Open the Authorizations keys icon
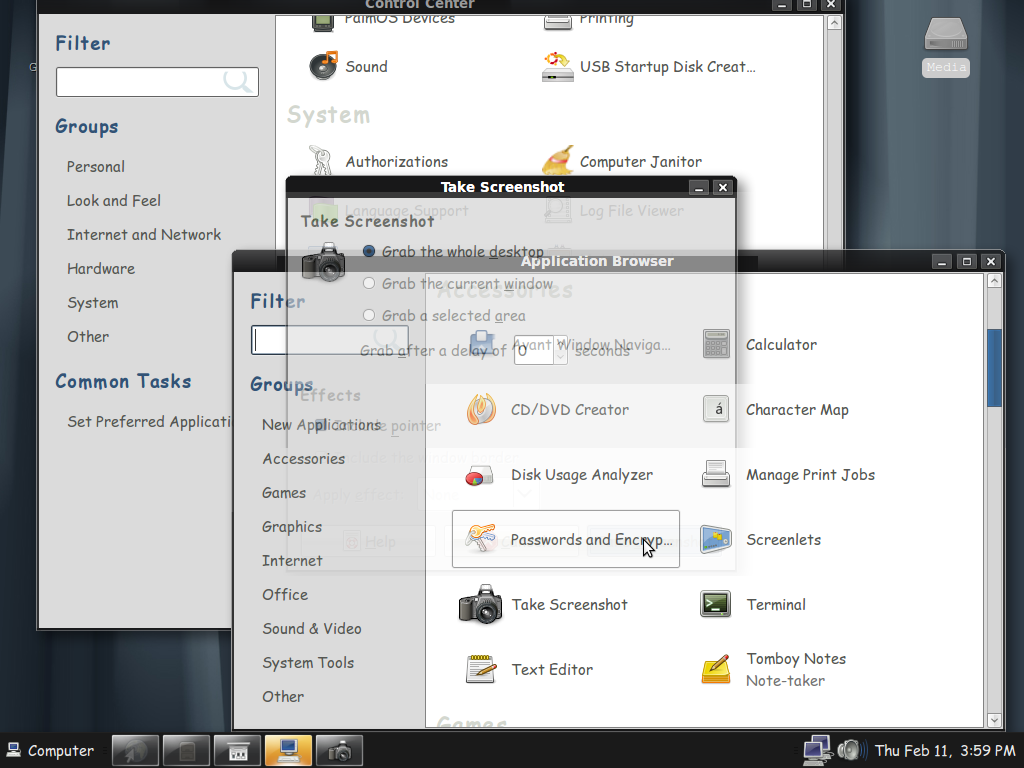 (x=321, y=161)
